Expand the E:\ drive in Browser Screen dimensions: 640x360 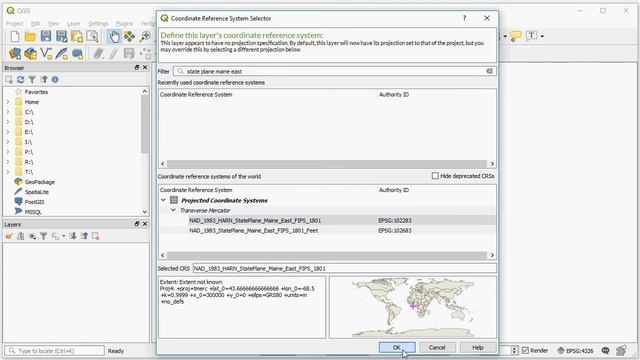pyautogui.click(x=8, y=132)
